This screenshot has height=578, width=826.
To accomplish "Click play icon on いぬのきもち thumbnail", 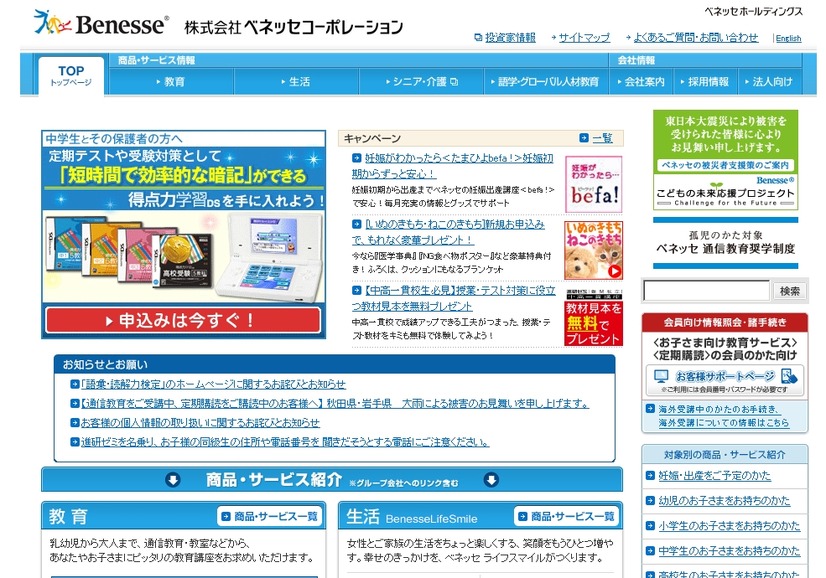I will coord(615,271).
